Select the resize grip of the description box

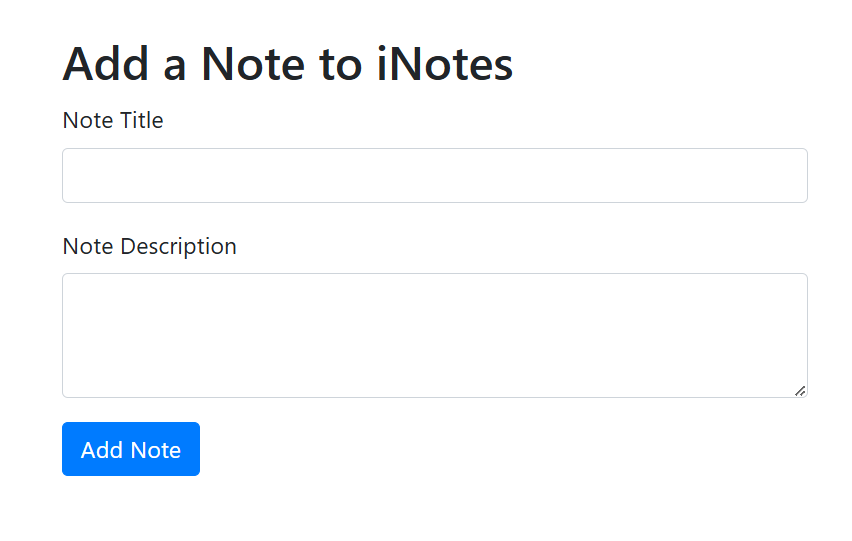click(x=800, y=391)
